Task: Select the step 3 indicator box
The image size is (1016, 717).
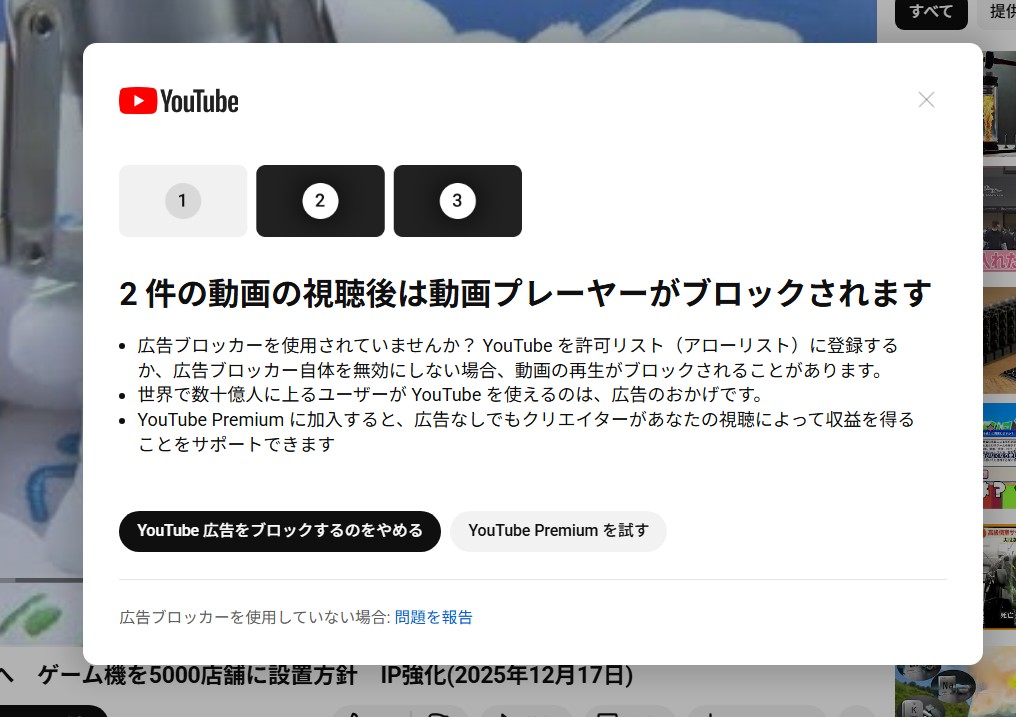Action: tap(457, 201)
